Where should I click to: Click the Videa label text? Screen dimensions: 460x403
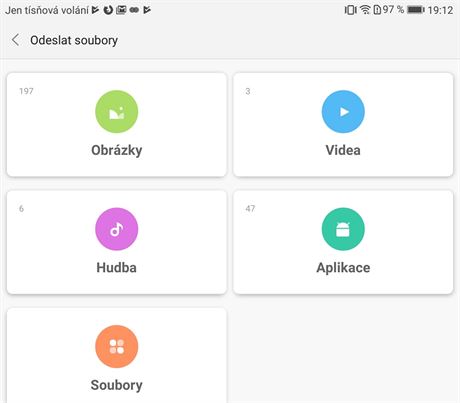(343, 150)
